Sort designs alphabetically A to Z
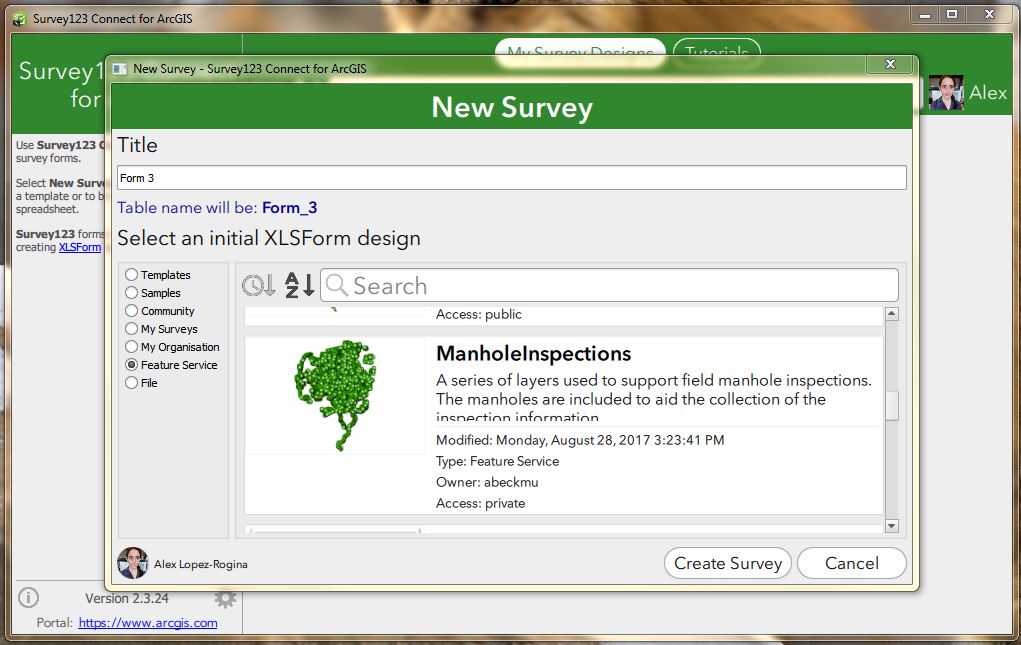1021x645 pixels. 300,285
